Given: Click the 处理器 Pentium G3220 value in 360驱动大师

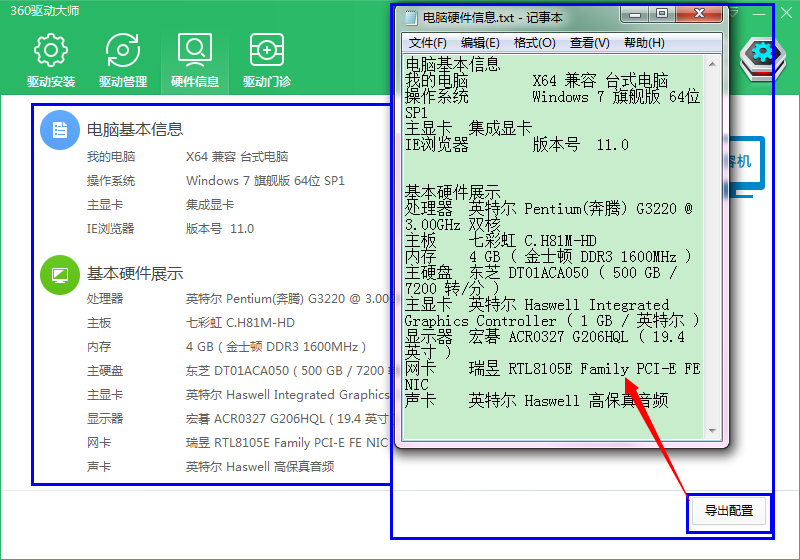Looking at the screenshot, I should tap(288, 299).
